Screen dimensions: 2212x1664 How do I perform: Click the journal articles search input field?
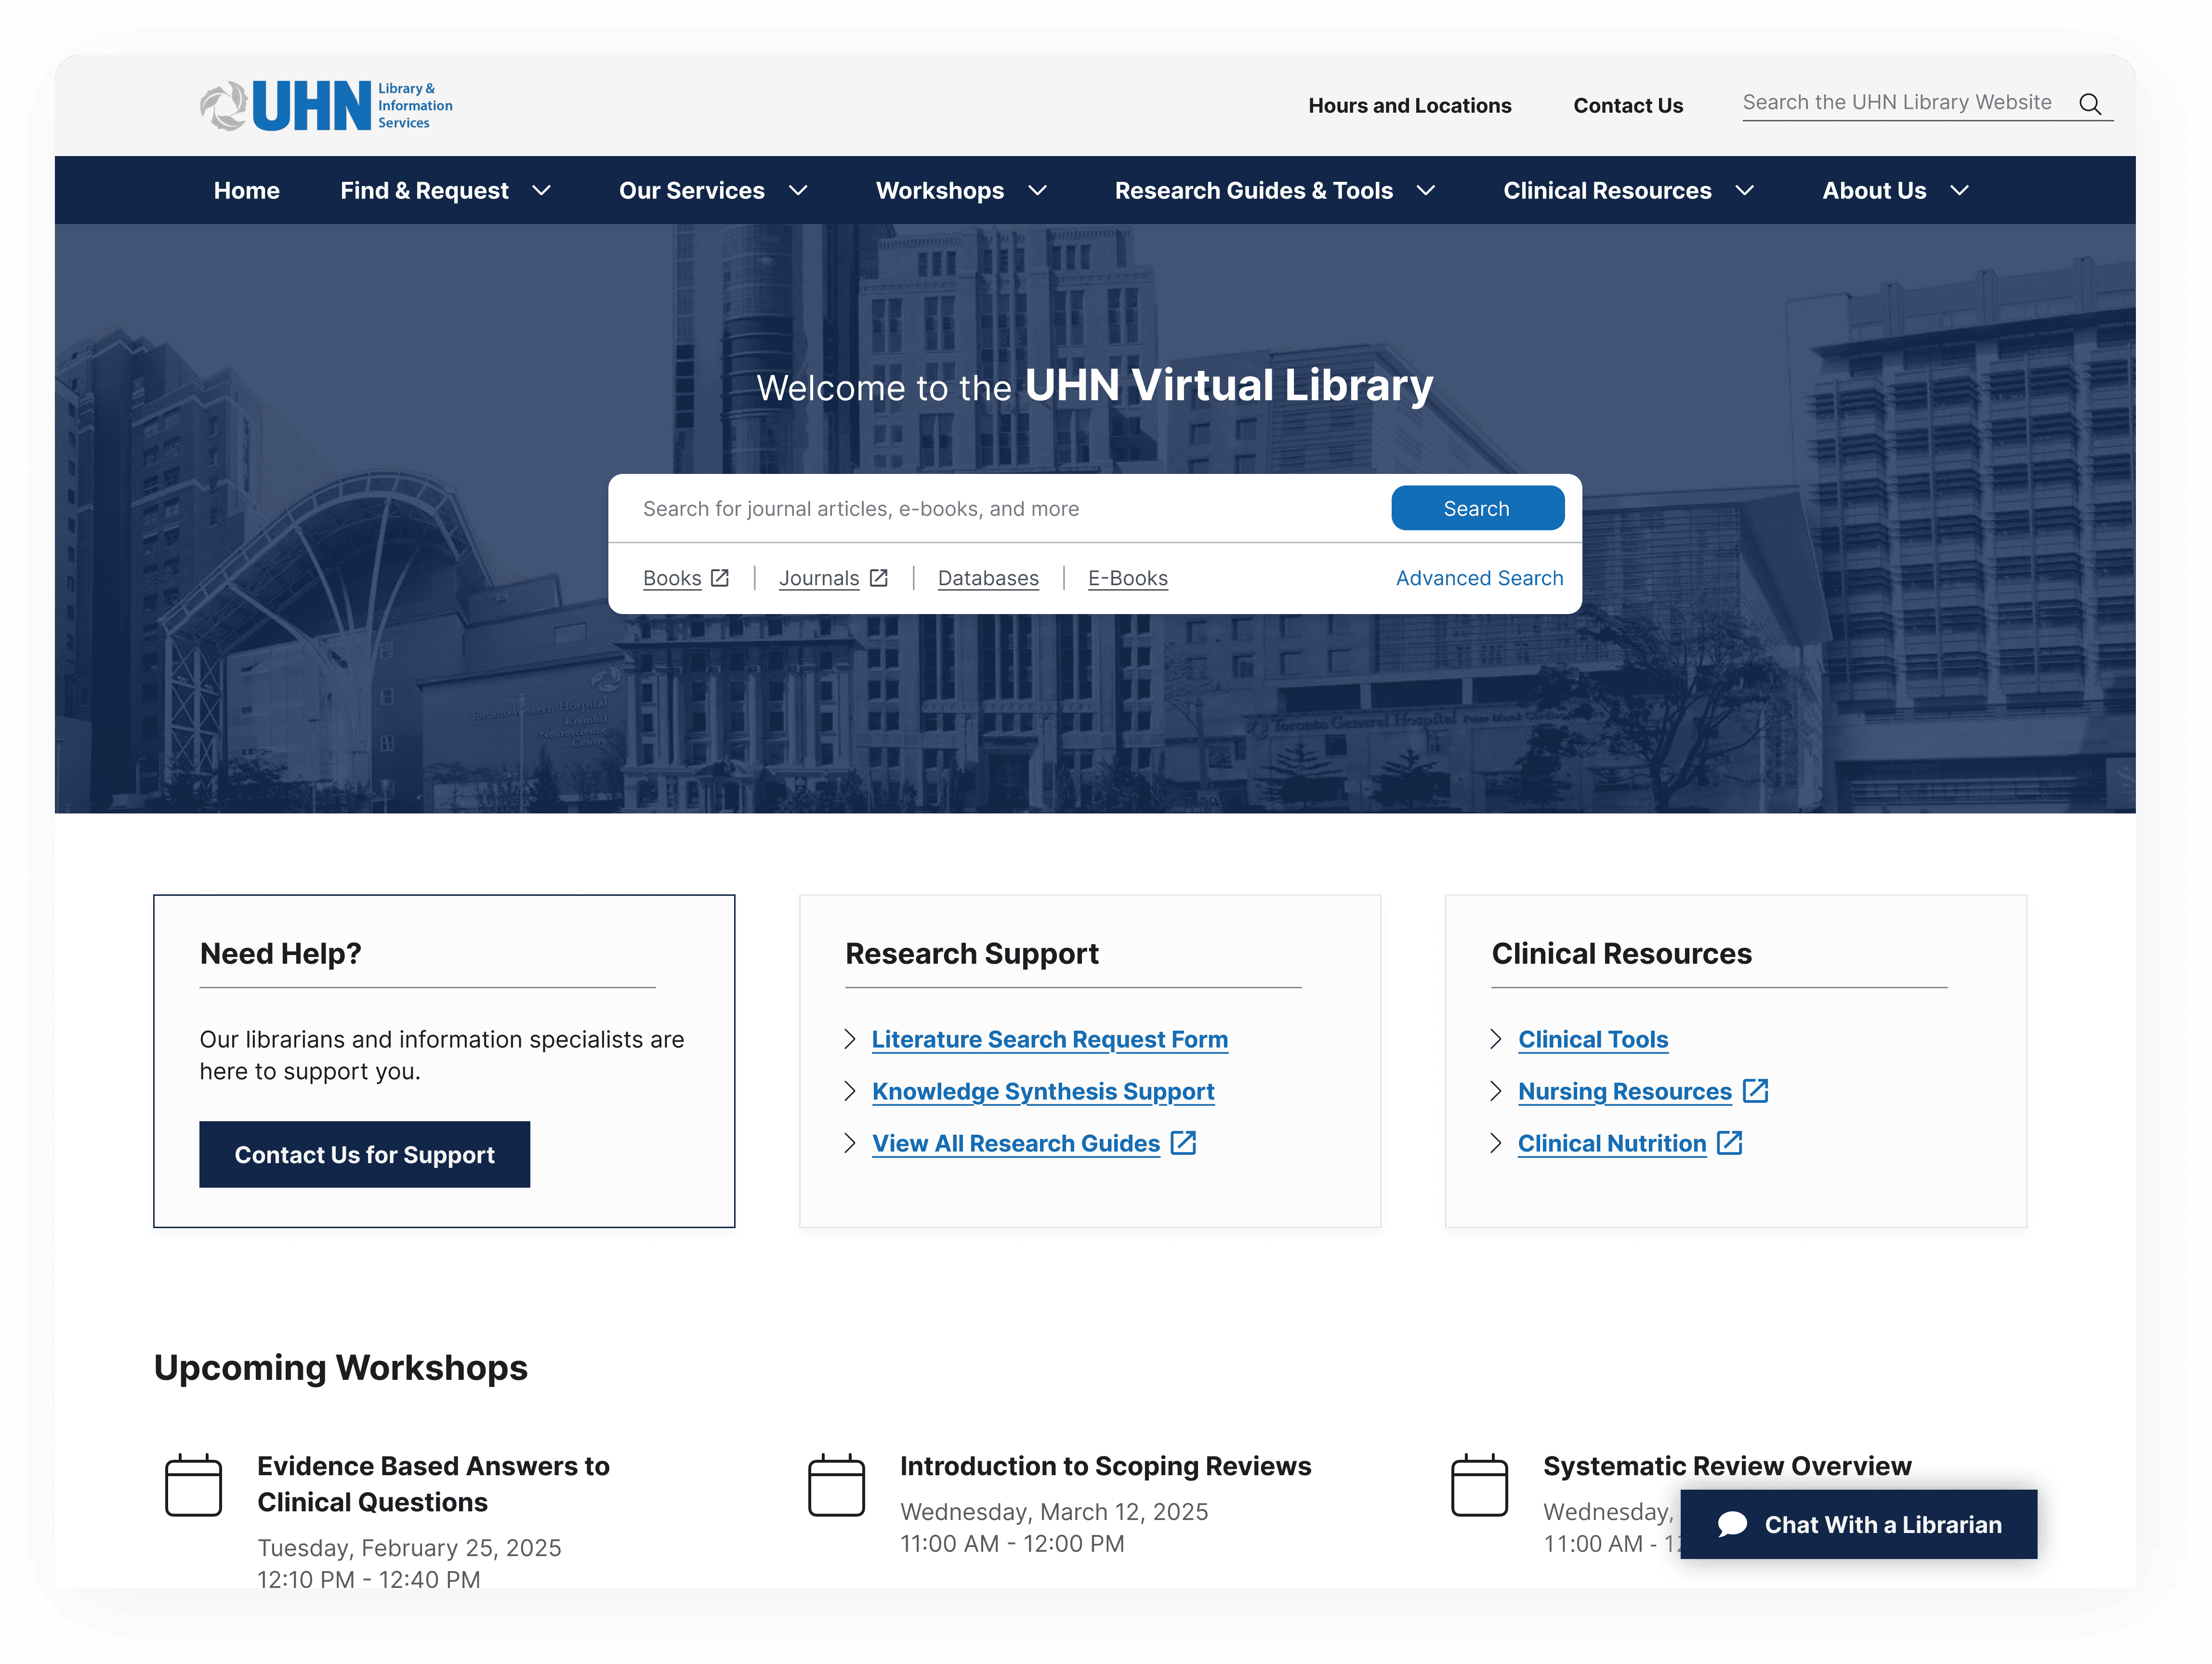pos(1000,509)
